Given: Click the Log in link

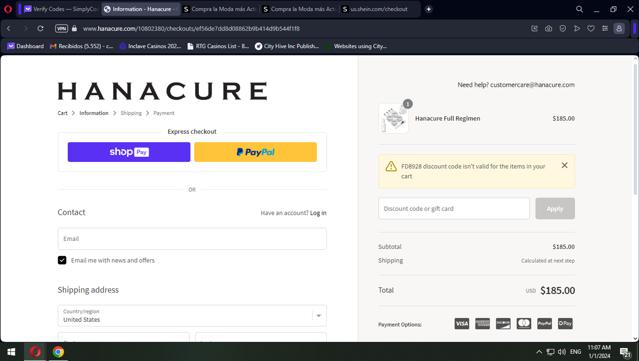Looking at the screenshot, I should [318, 213].
